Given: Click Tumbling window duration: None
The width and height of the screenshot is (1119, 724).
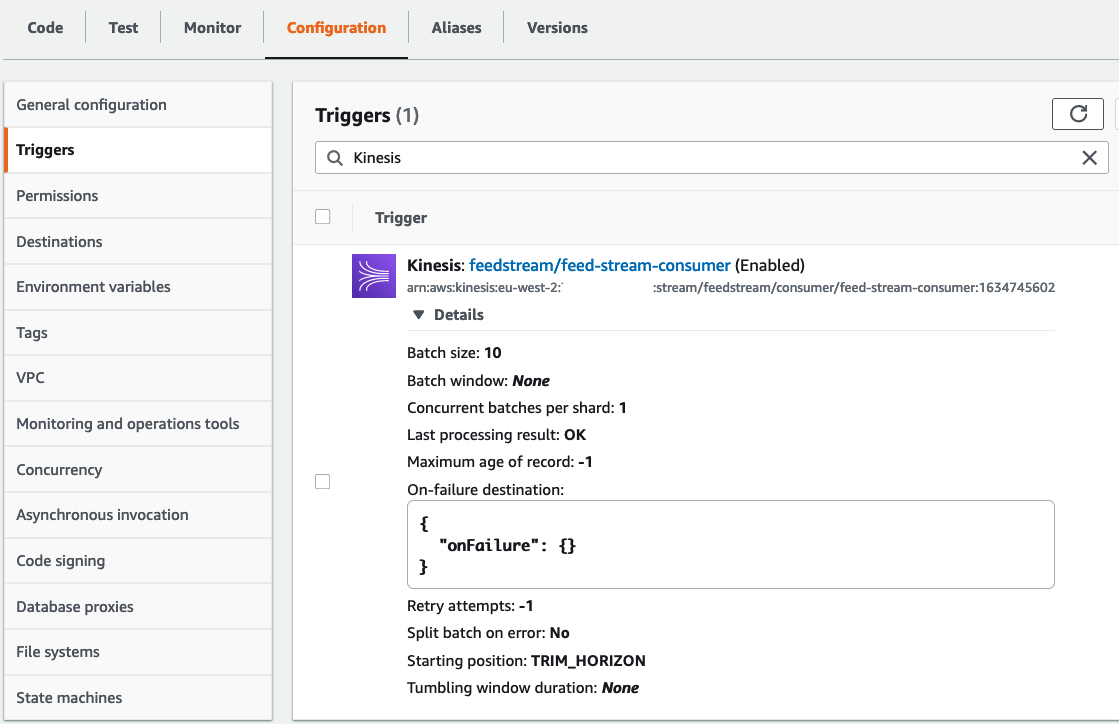Looking at the screenshot, I should 523,688.
